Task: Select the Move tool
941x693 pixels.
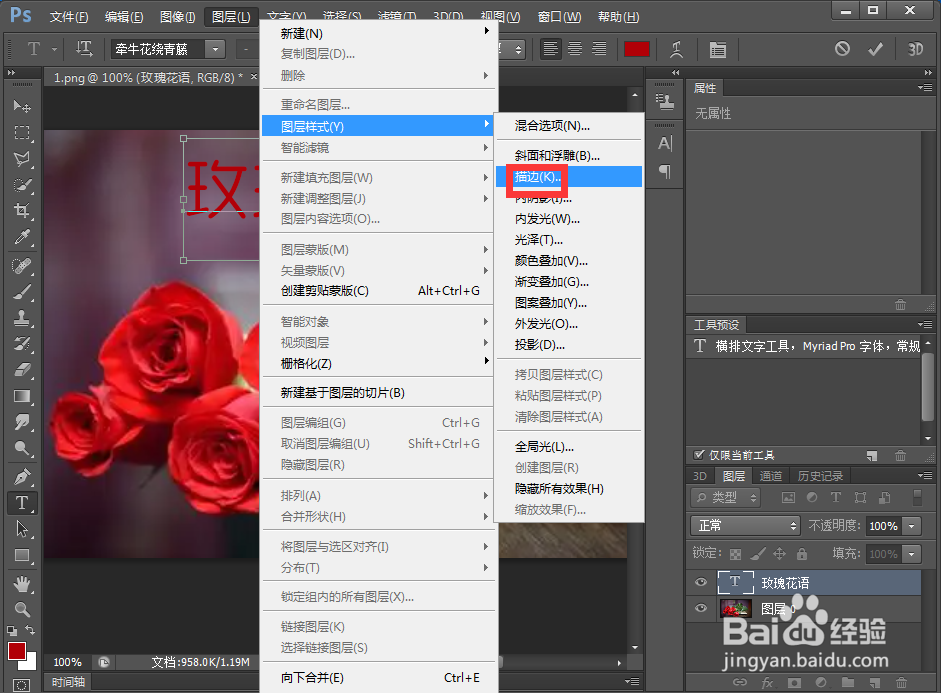Action: (22, 106)
